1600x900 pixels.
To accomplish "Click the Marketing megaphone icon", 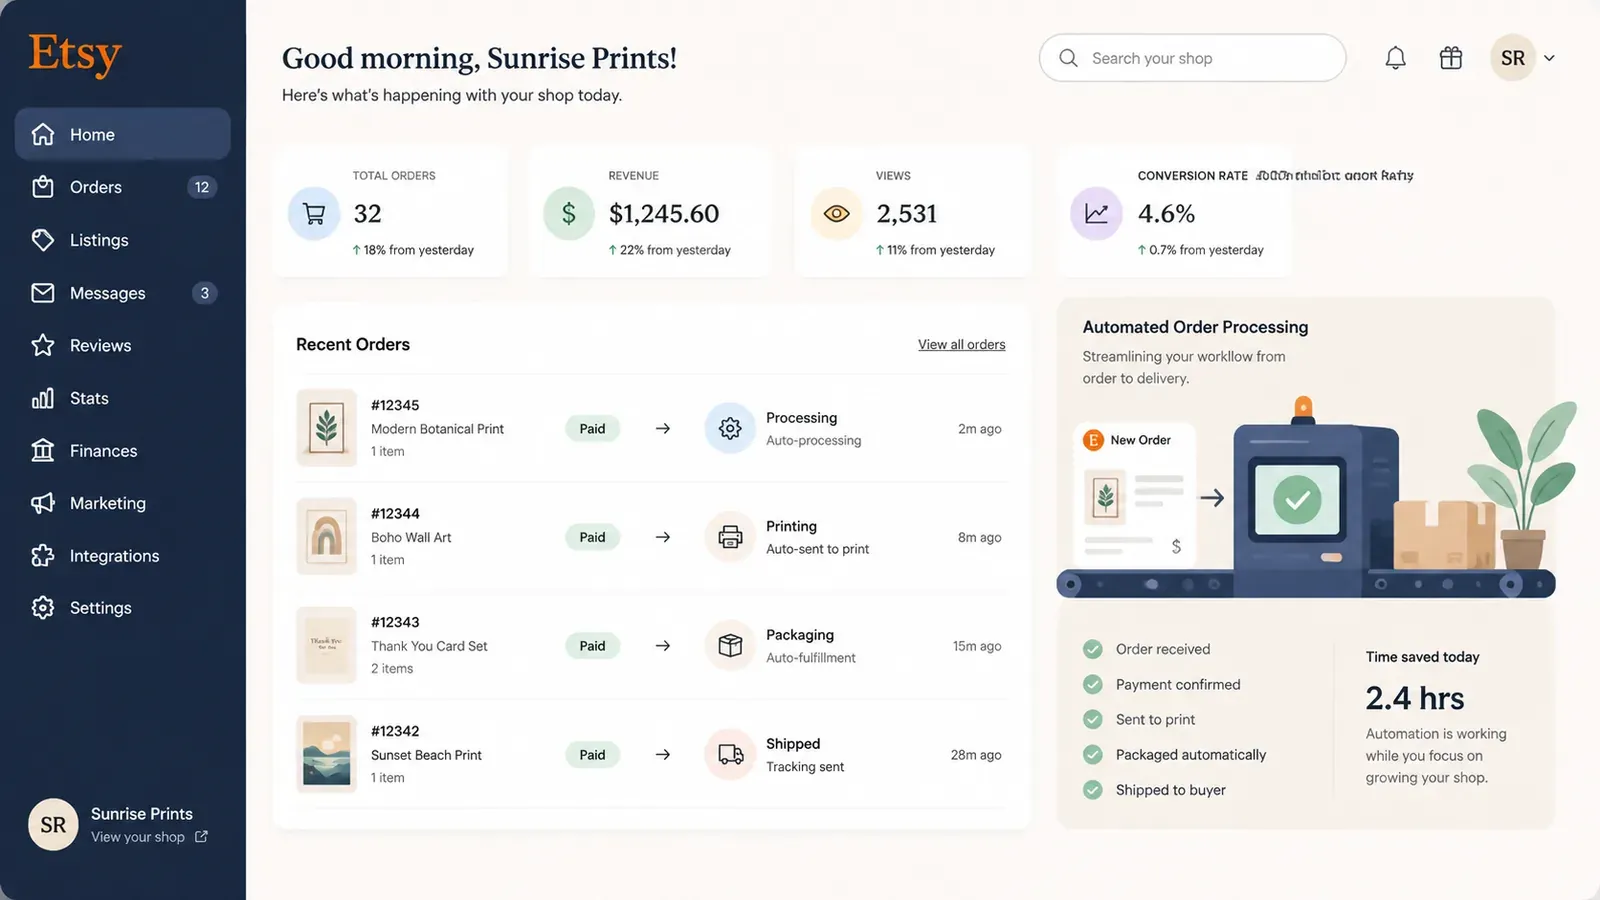I will point(43,503).
